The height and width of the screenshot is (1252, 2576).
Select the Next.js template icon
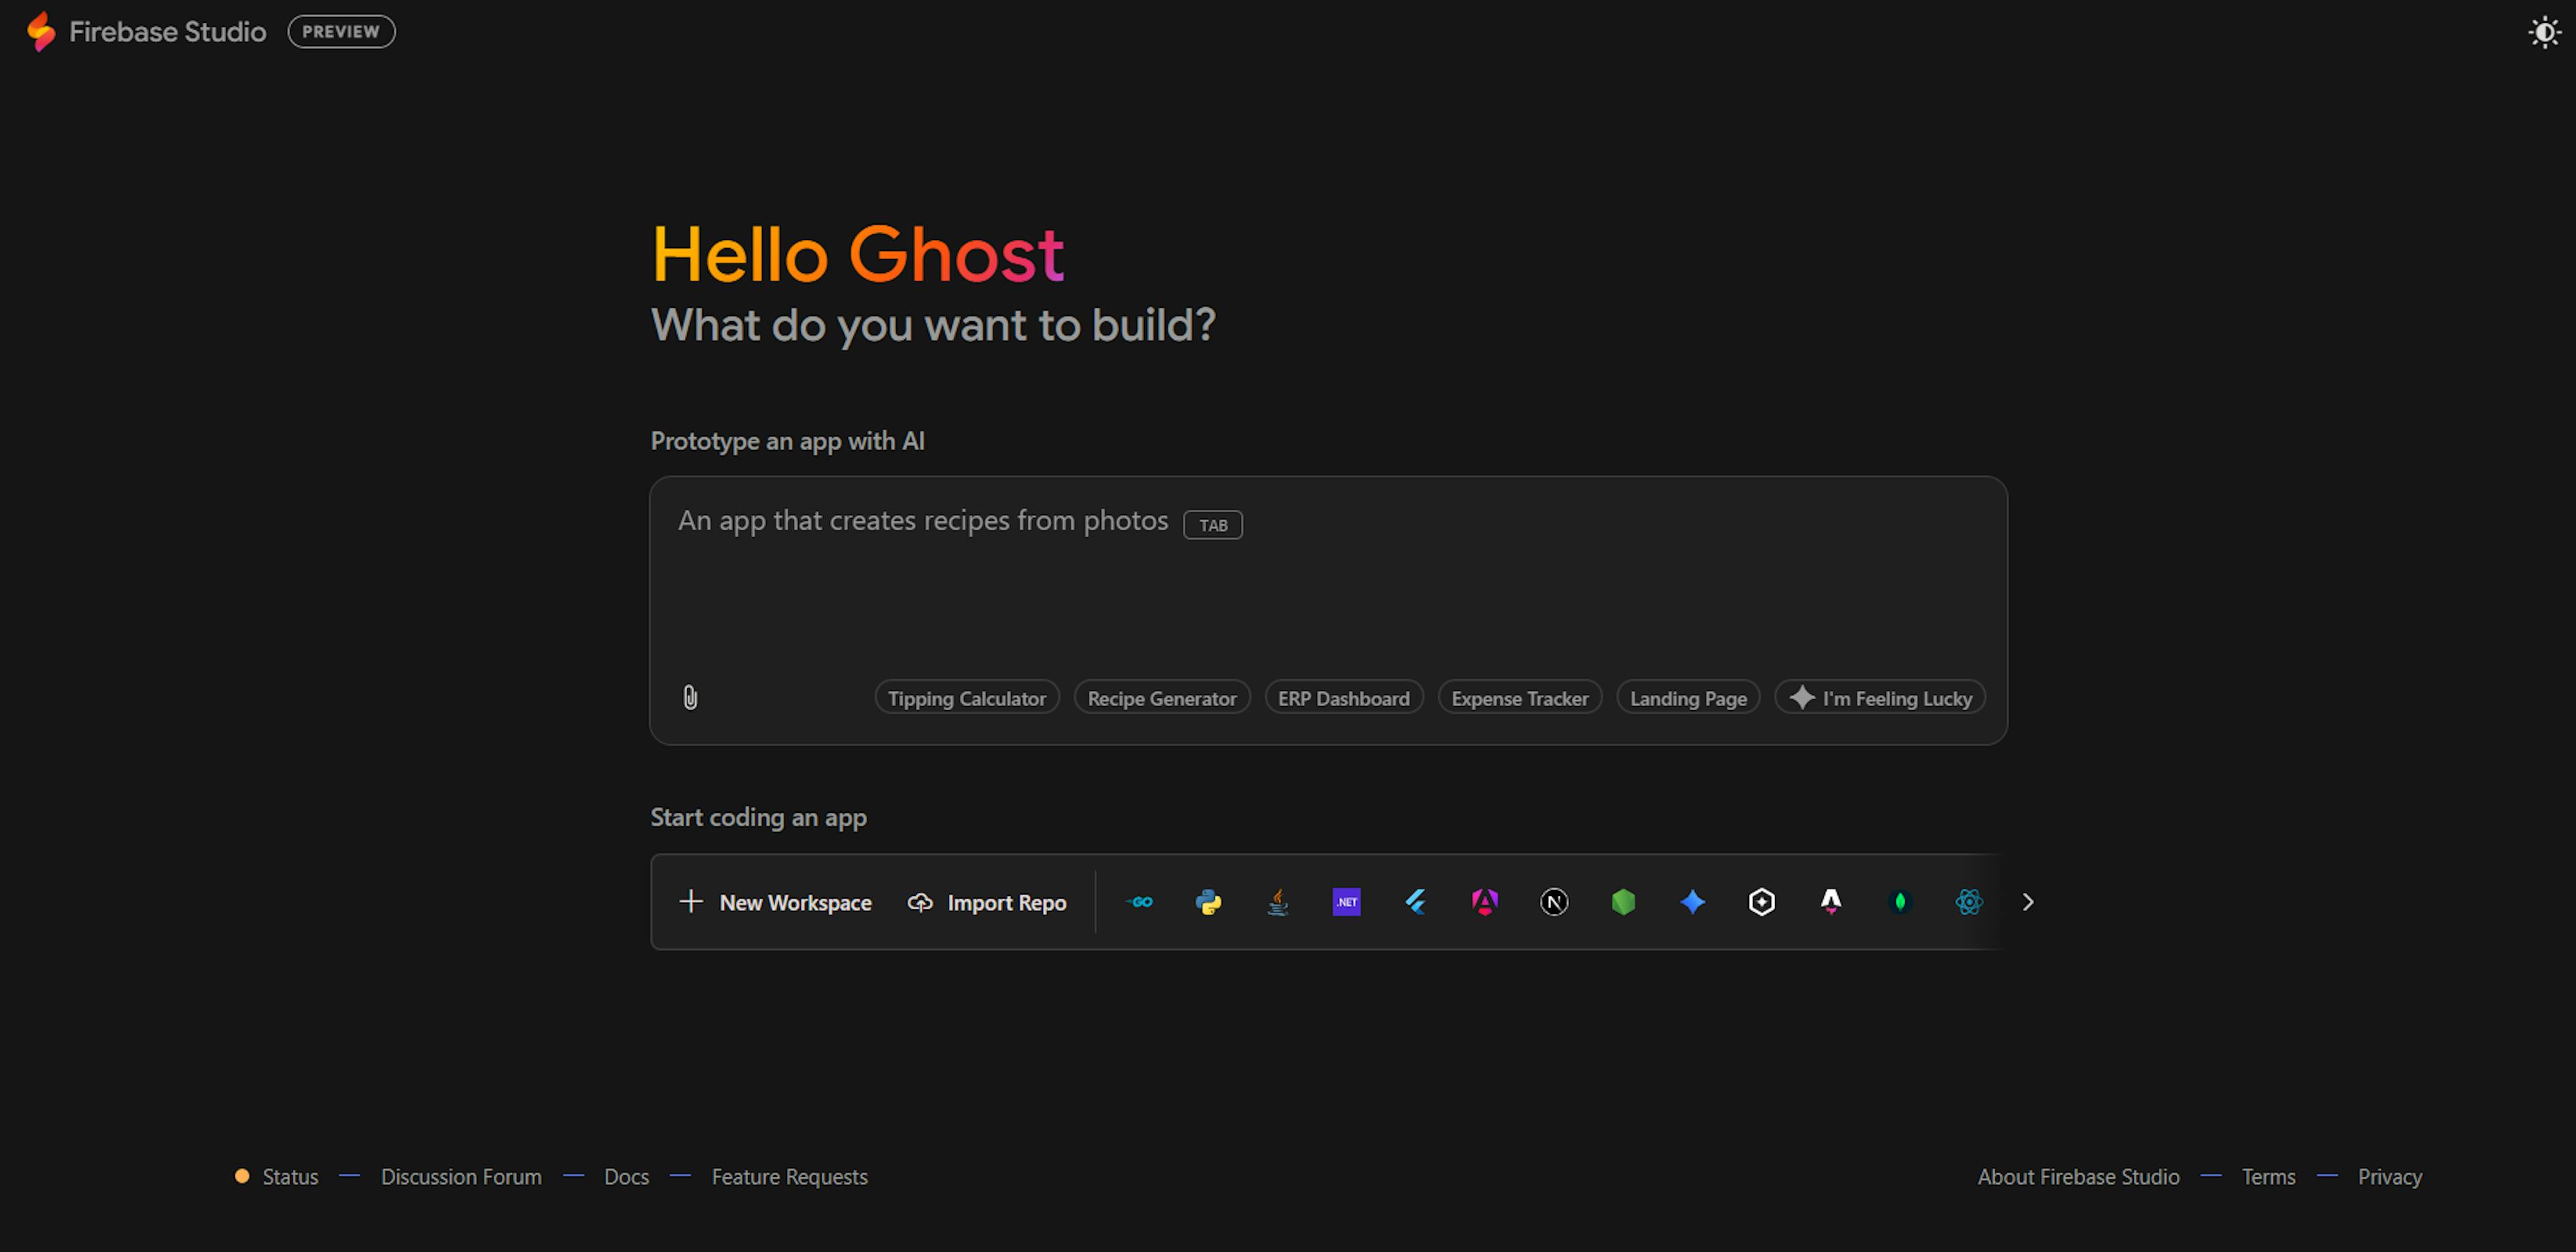pyautogui.click(x=1554, y=902)
